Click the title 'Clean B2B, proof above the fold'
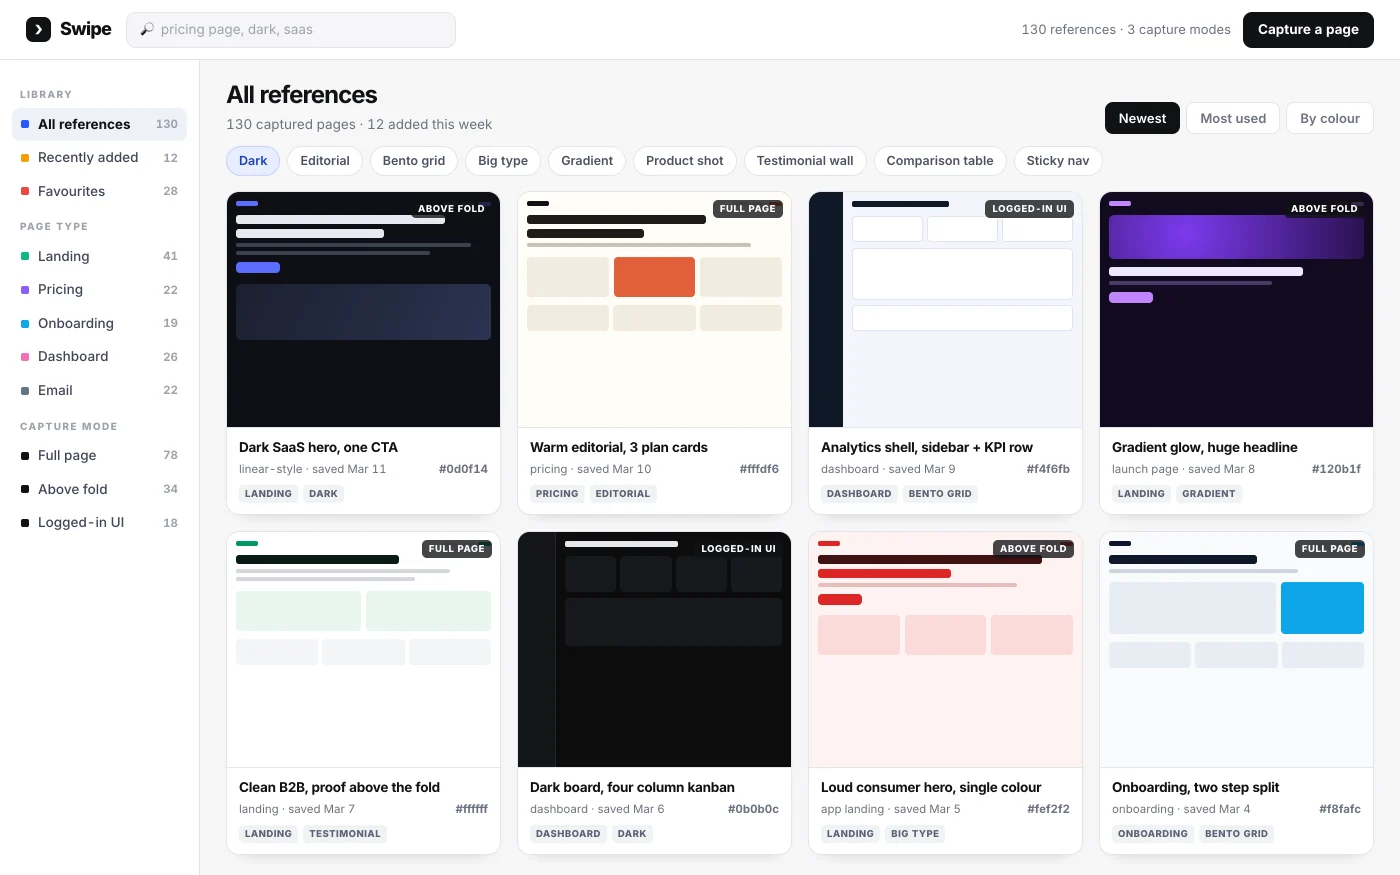Viewport: 1400px width, 875px height. tap(339, 787)
